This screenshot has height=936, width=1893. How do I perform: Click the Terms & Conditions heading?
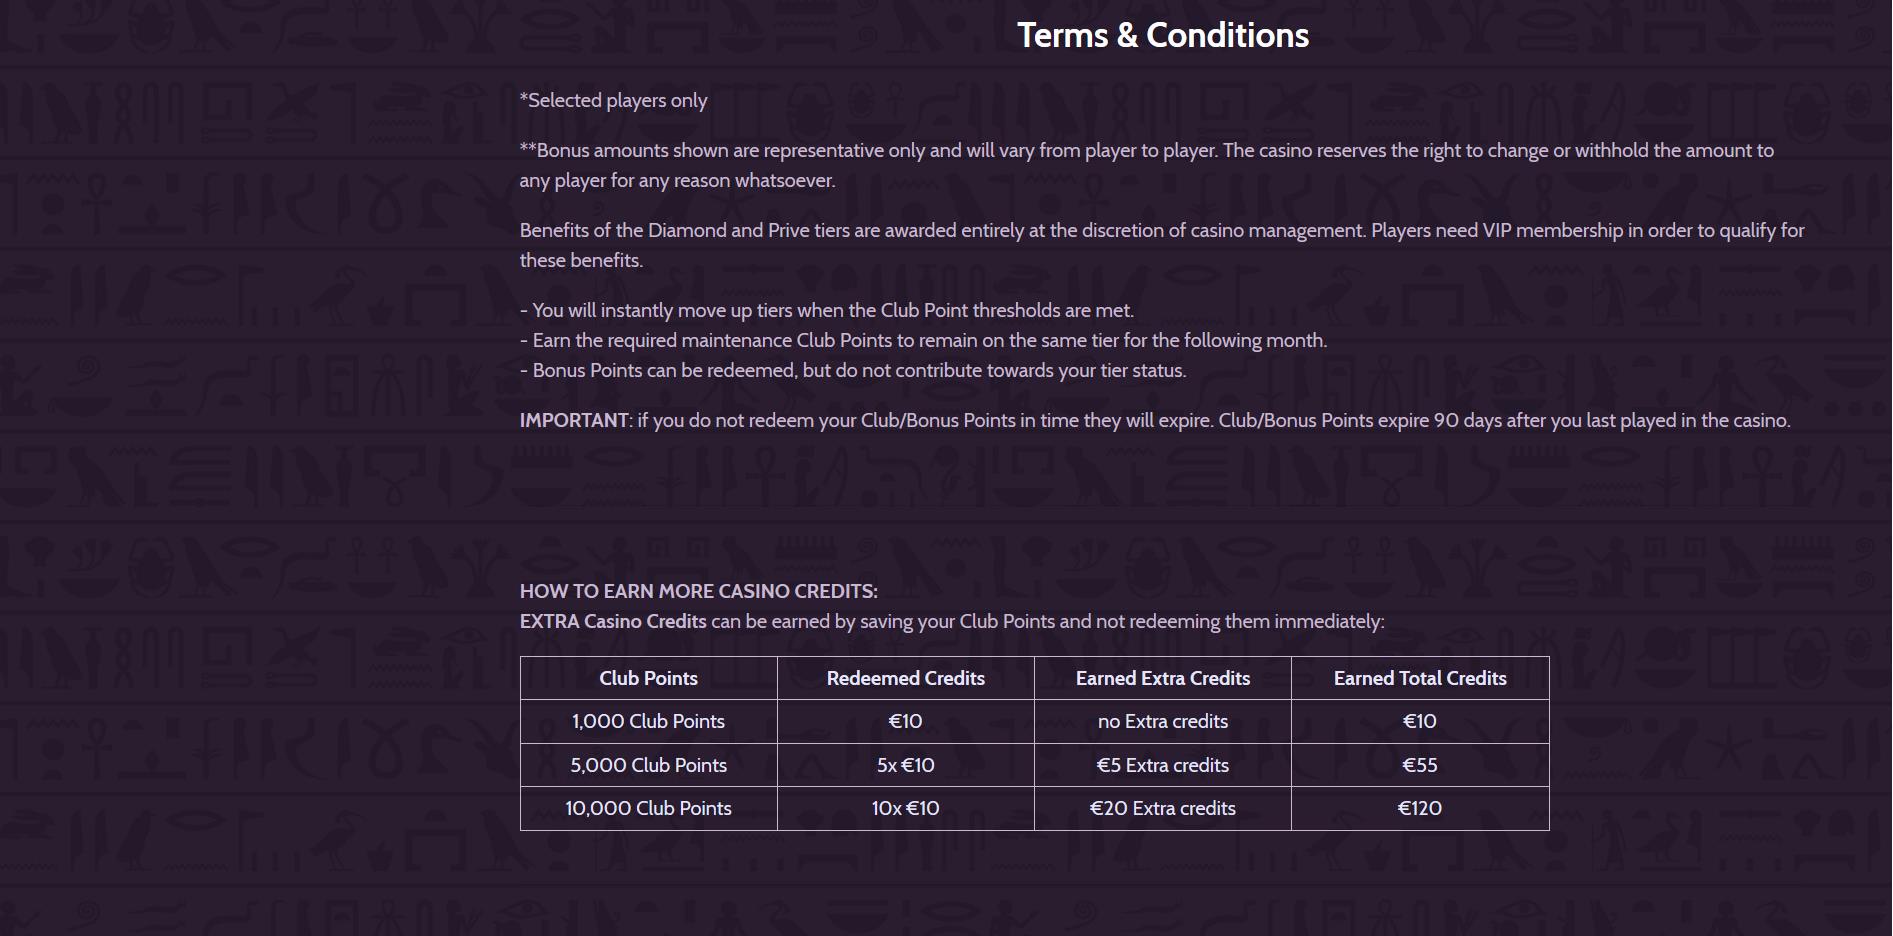coord(1162,35)
